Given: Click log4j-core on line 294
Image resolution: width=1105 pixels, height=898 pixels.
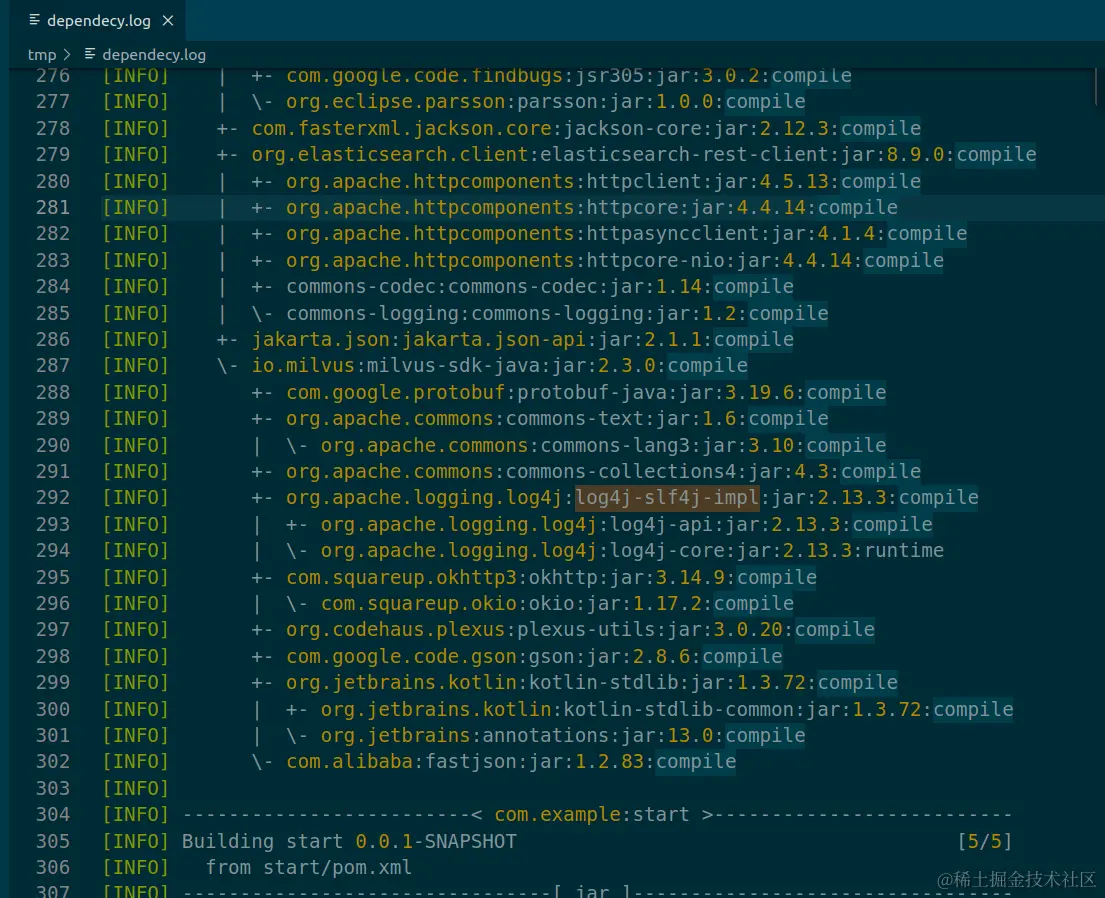Looking at the screenshot, I should (666, 550).
